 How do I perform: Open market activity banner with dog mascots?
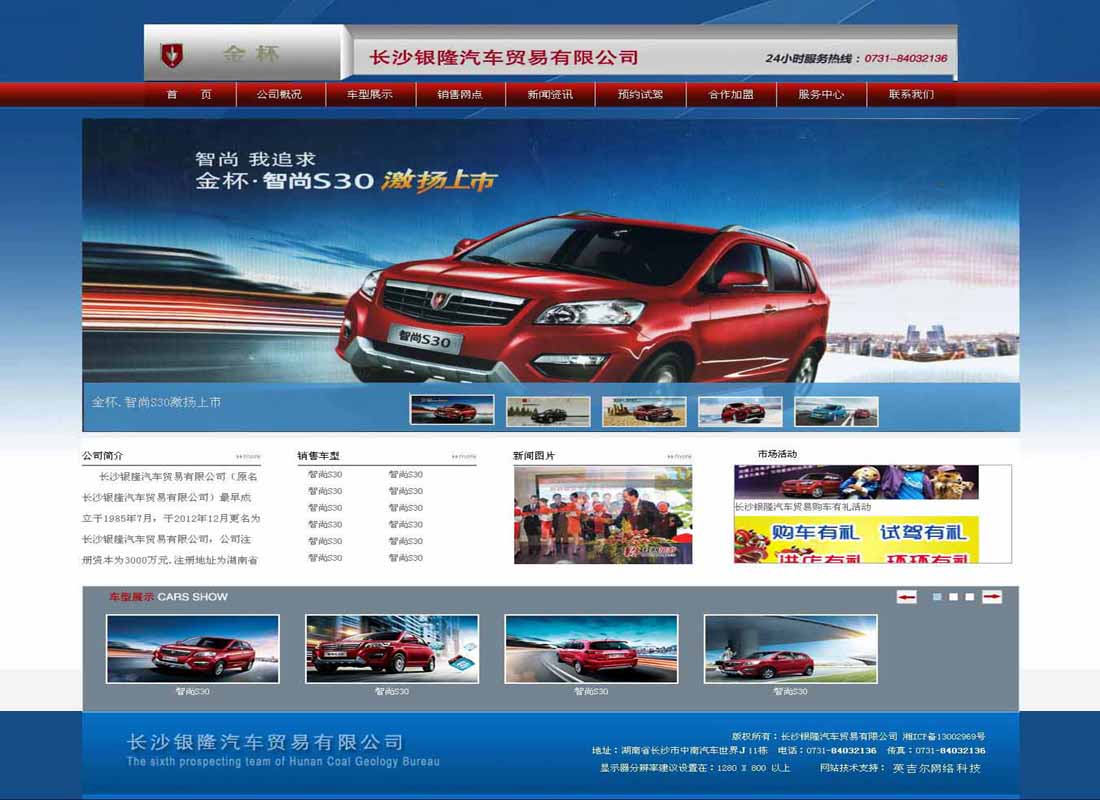[856, 482]
